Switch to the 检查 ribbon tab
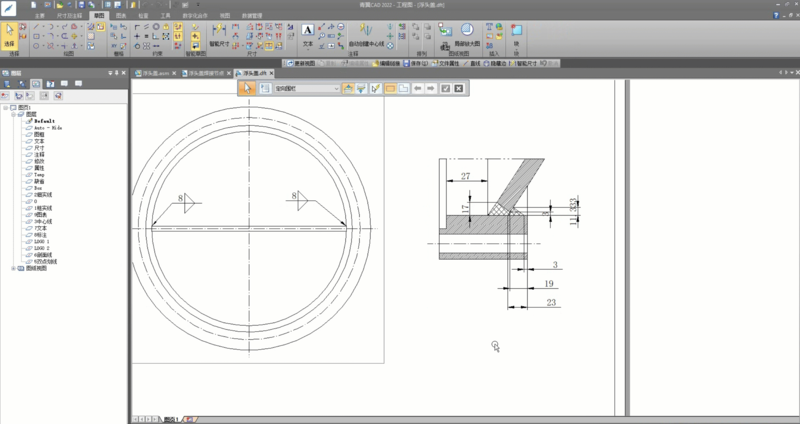This screenshot has width=800, height=424. tap(145, 17)
